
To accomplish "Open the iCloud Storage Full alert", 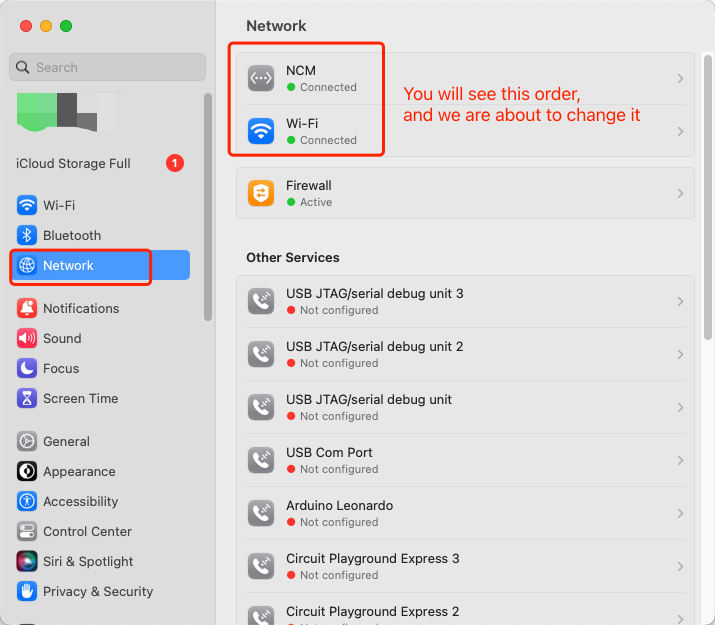I will (x=100, y=163).
